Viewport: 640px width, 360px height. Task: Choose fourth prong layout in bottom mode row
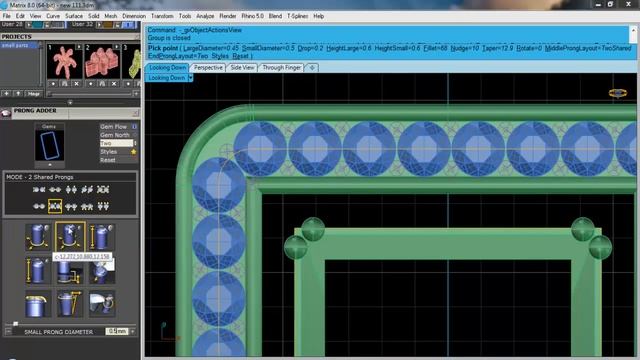(87, 207)
